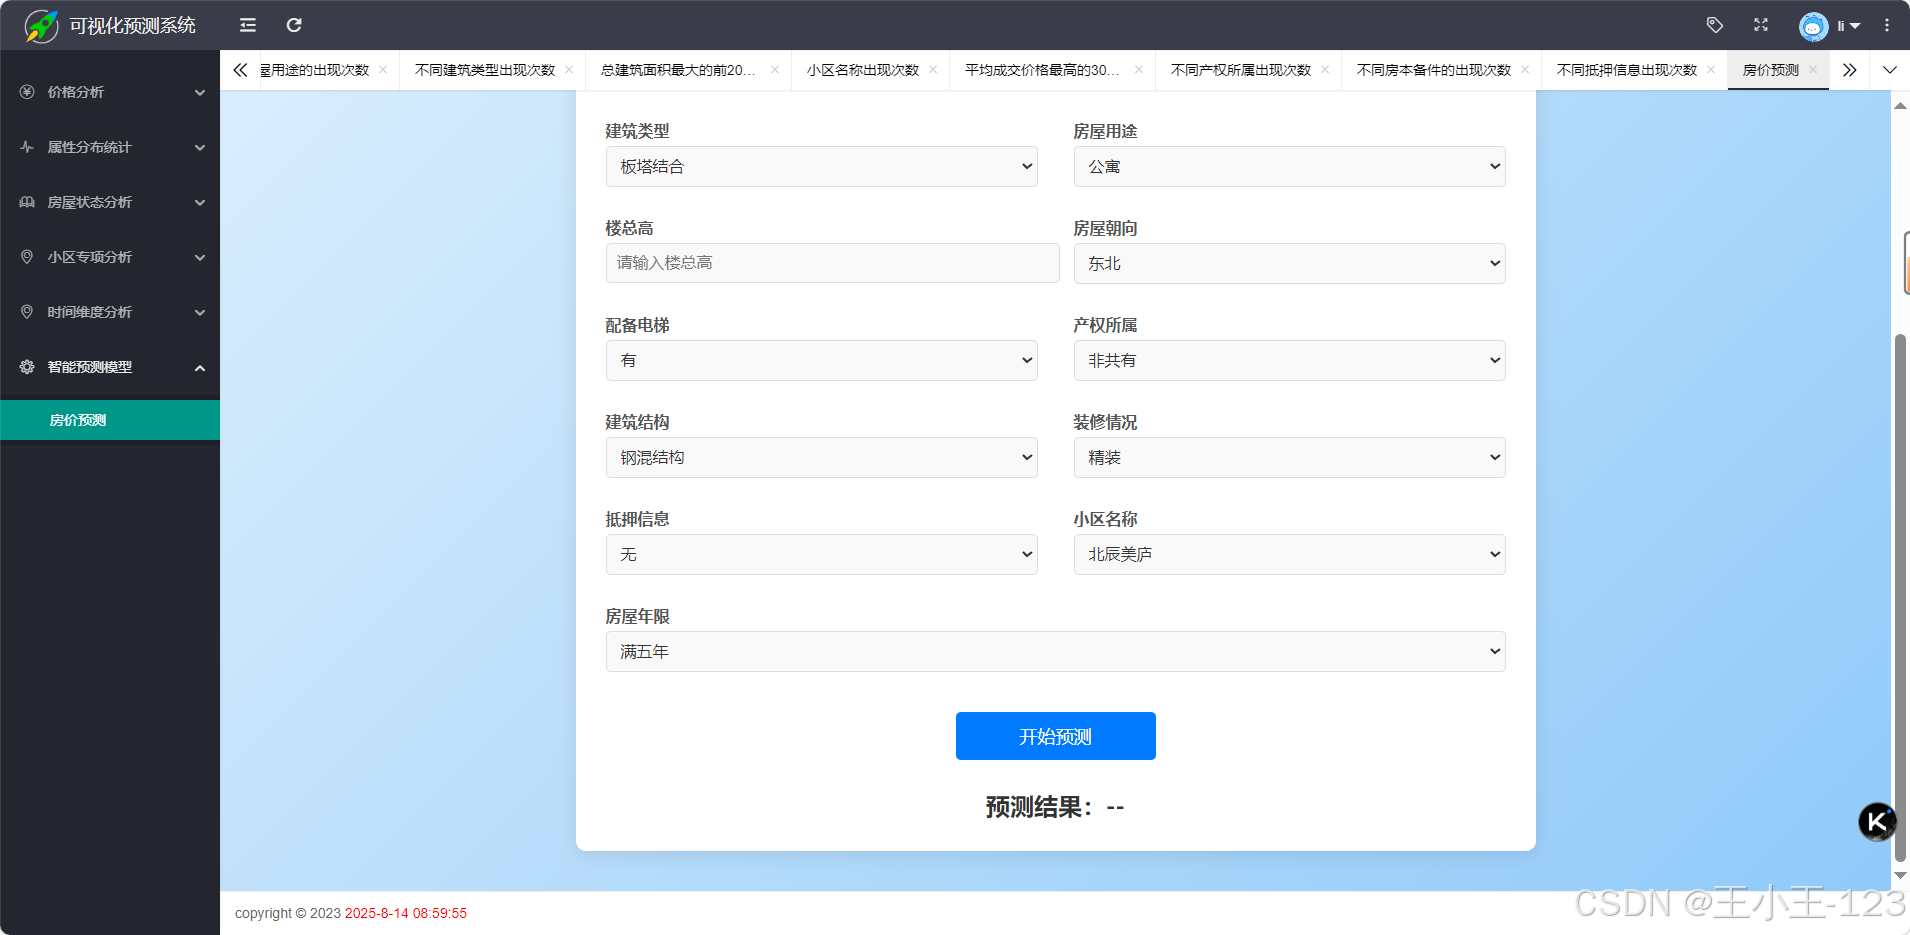Select the 房价预测 sidebar menu item
This screenshot has width=1910, height=935.
point(78,419)
